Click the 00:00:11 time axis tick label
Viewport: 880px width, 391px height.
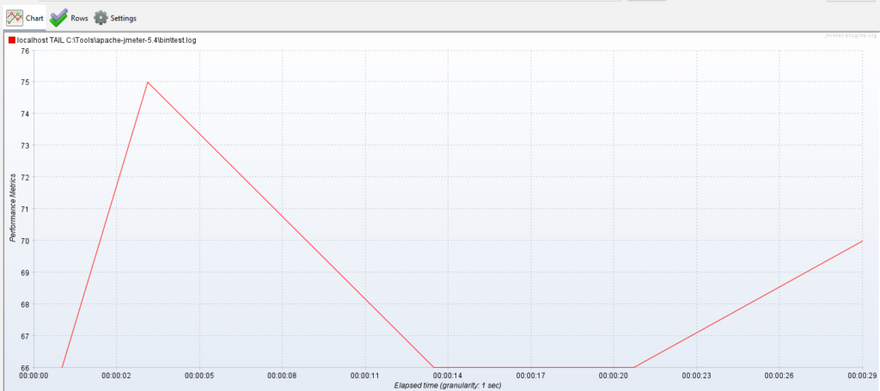365,376
